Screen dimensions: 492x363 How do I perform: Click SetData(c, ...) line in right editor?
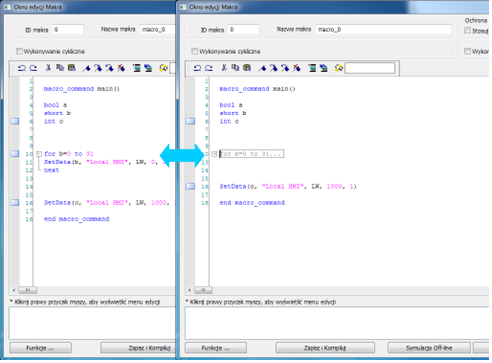pos(288,187)
